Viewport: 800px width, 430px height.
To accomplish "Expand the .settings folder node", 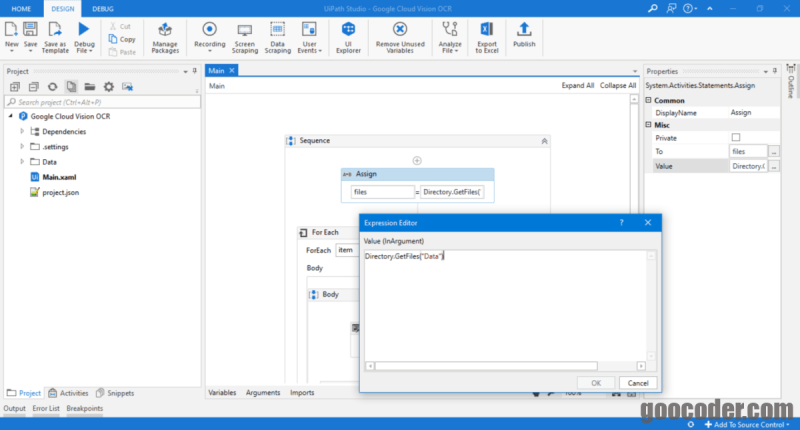I will (x=22, y=146).
